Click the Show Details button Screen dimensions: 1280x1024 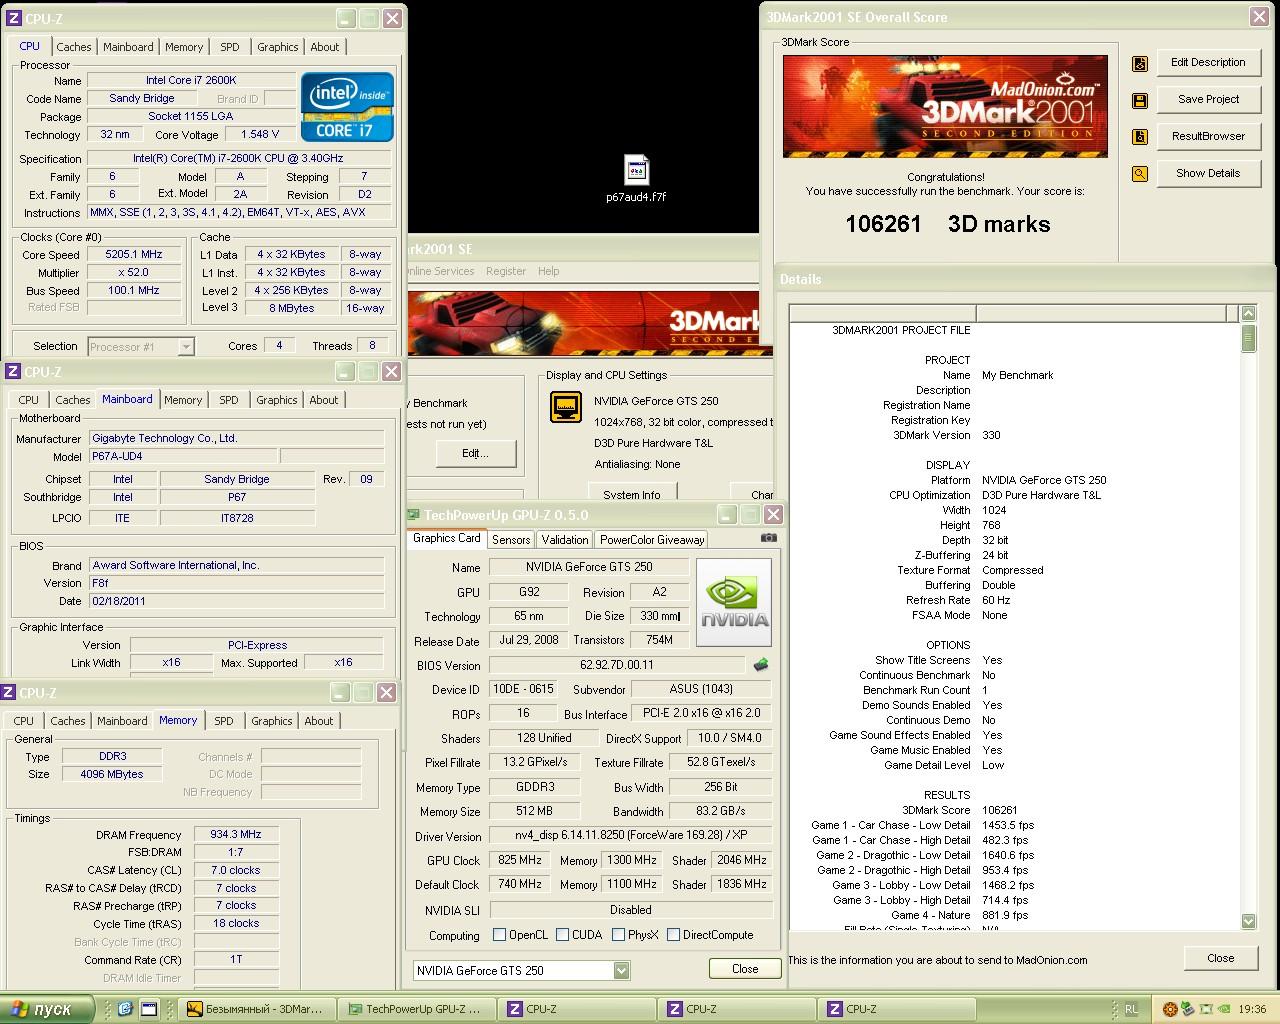point(1208,173)
